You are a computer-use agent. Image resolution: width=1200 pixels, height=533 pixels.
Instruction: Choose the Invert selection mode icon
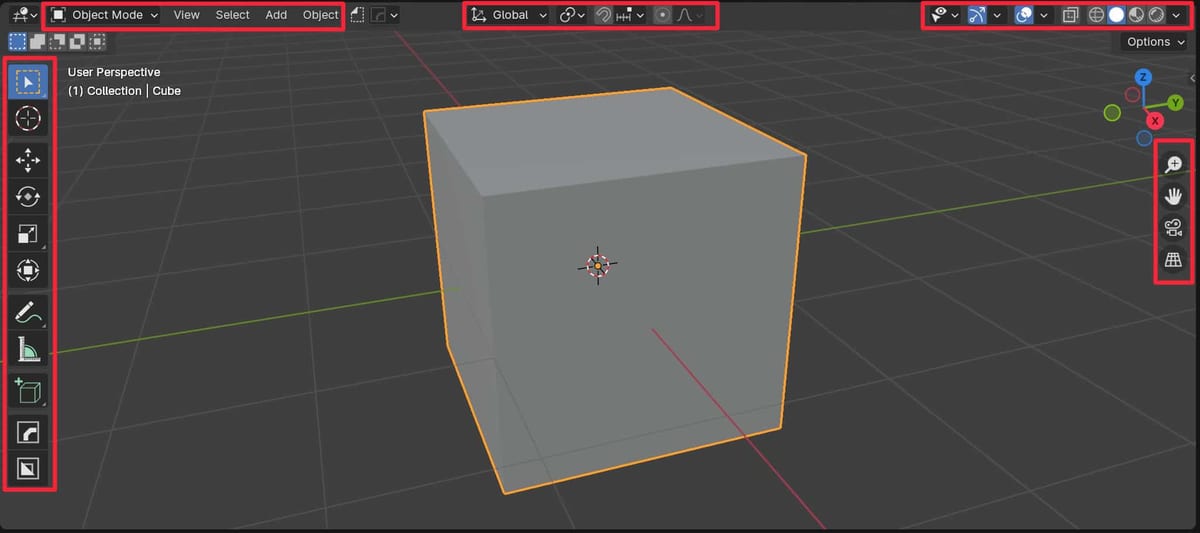click(x=77, y=42)
